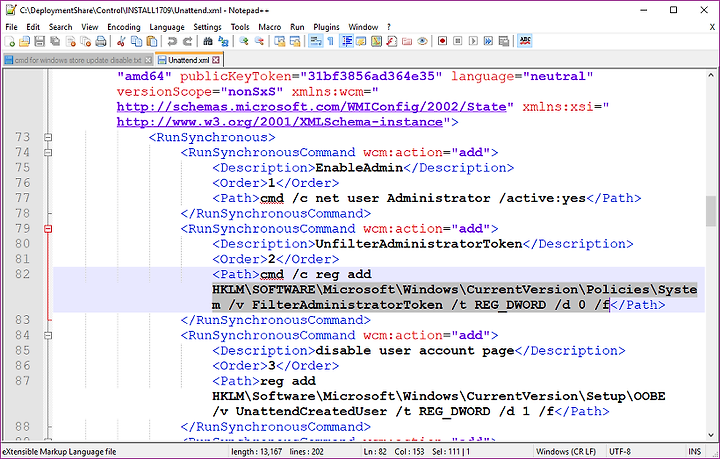Screen dimensions: 720x459
Task: Open the Search menu
Action: [61, 27]
